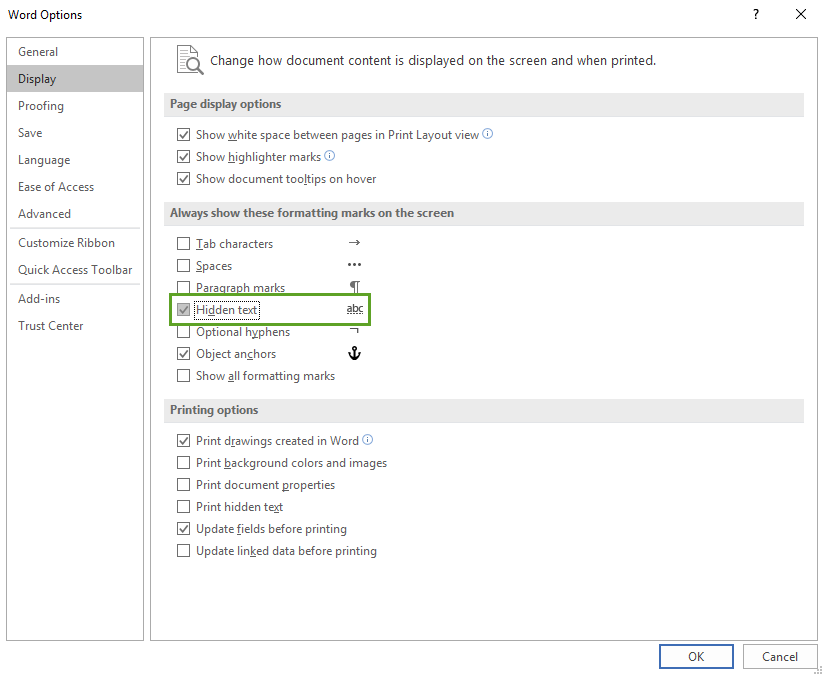This screenshot has width=824, height=676.
Task: Click info icon beside white space option
Action: click(488, 134)
